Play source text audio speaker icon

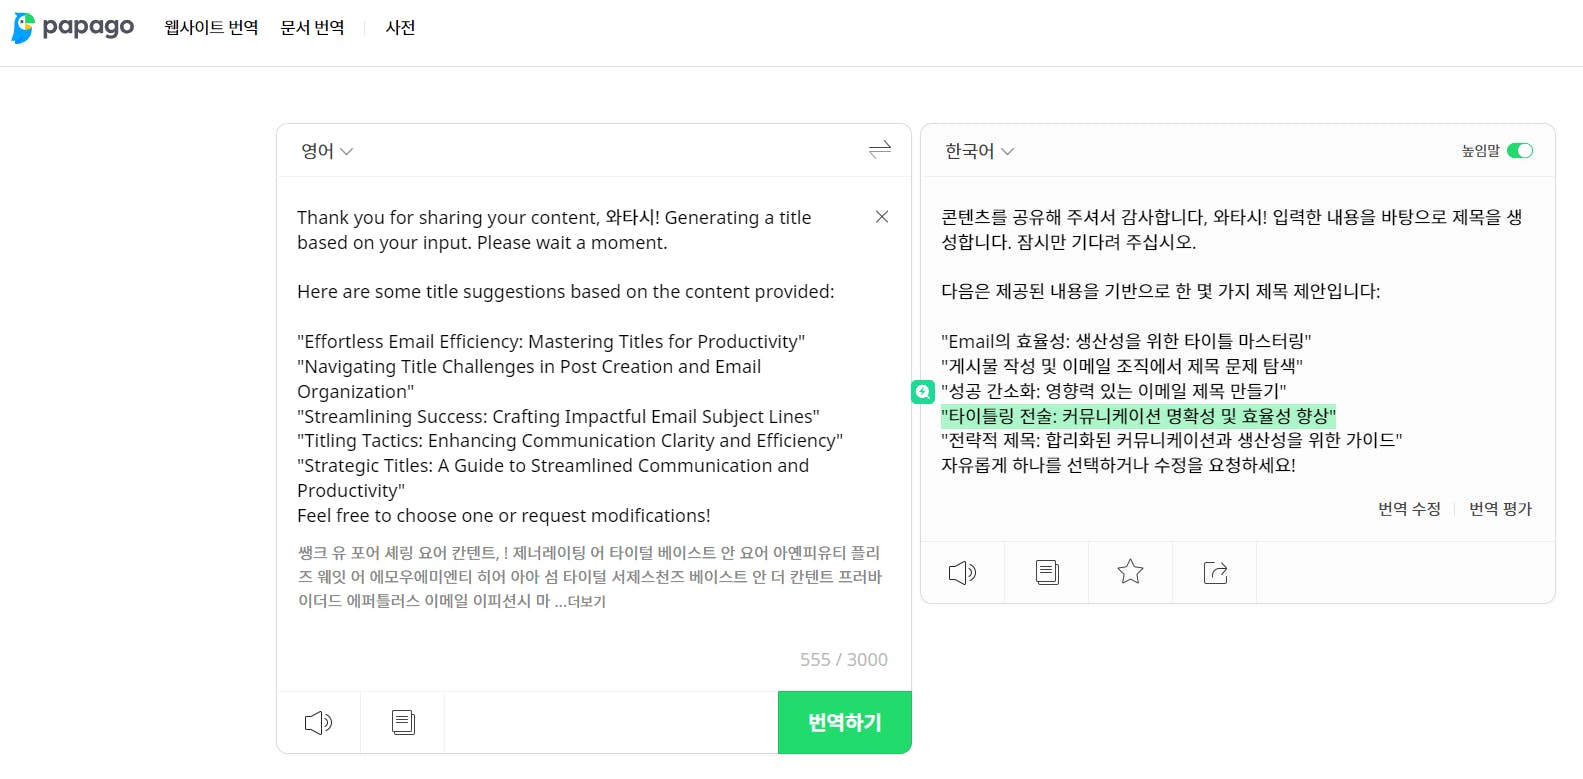point(318,722)
